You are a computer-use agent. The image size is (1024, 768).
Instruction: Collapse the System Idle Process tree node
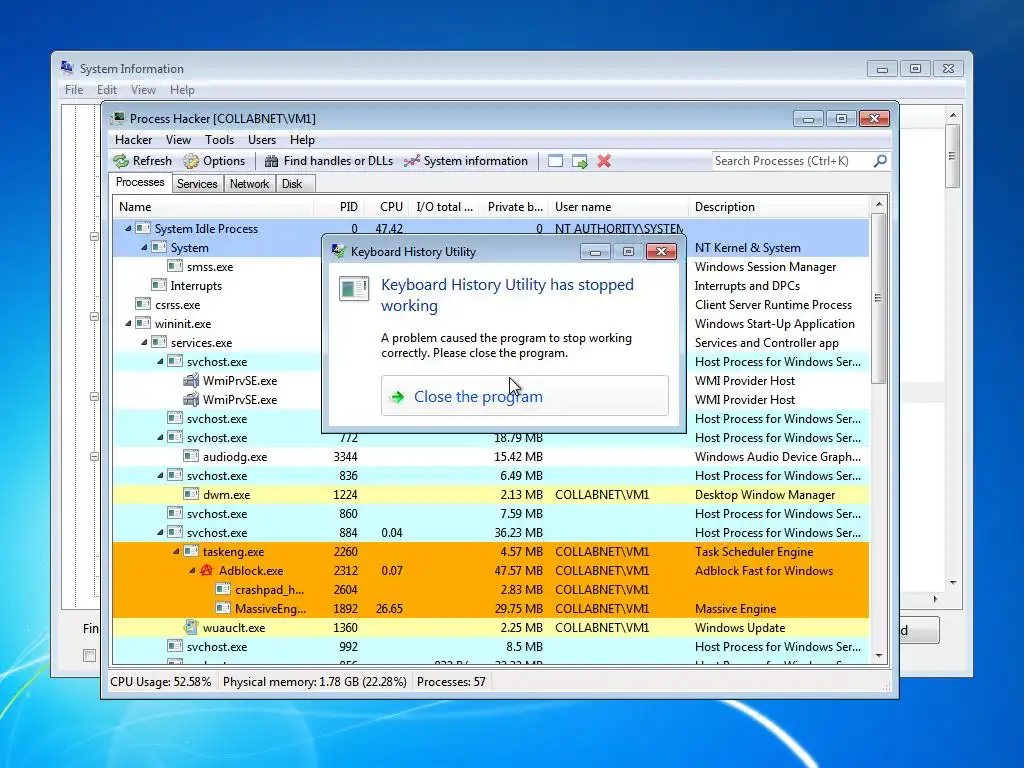(128, 229)
